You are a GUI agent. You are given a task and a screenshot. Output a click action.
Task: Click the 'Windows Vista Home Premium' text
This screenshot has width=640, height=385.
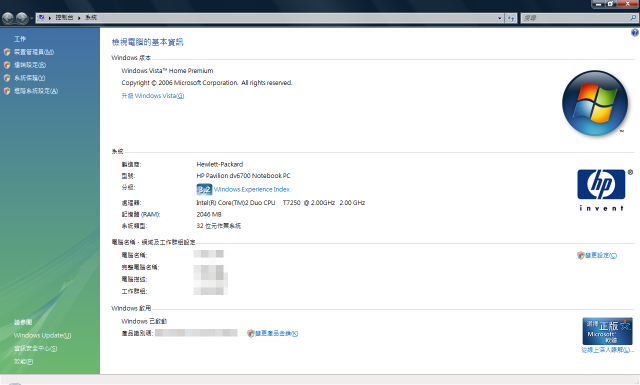[167, 71]
